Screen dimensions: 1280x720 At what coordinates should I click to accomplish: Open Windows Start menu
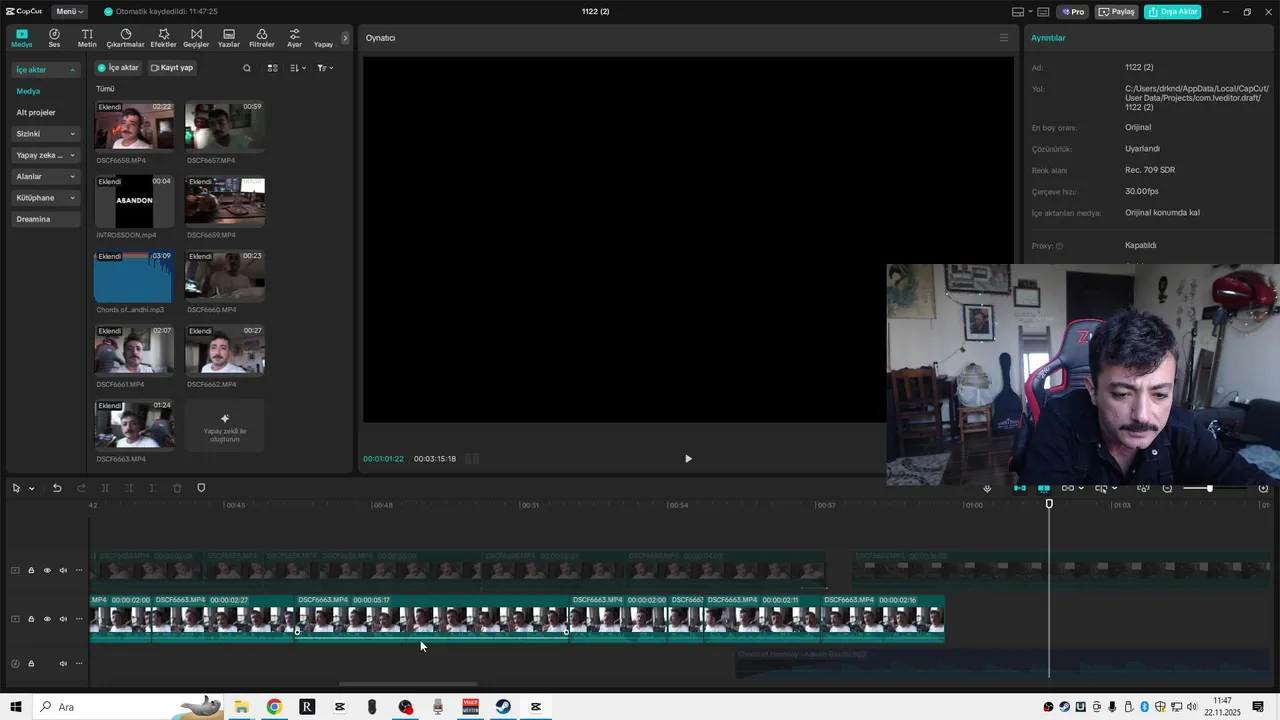click(16, 707)
